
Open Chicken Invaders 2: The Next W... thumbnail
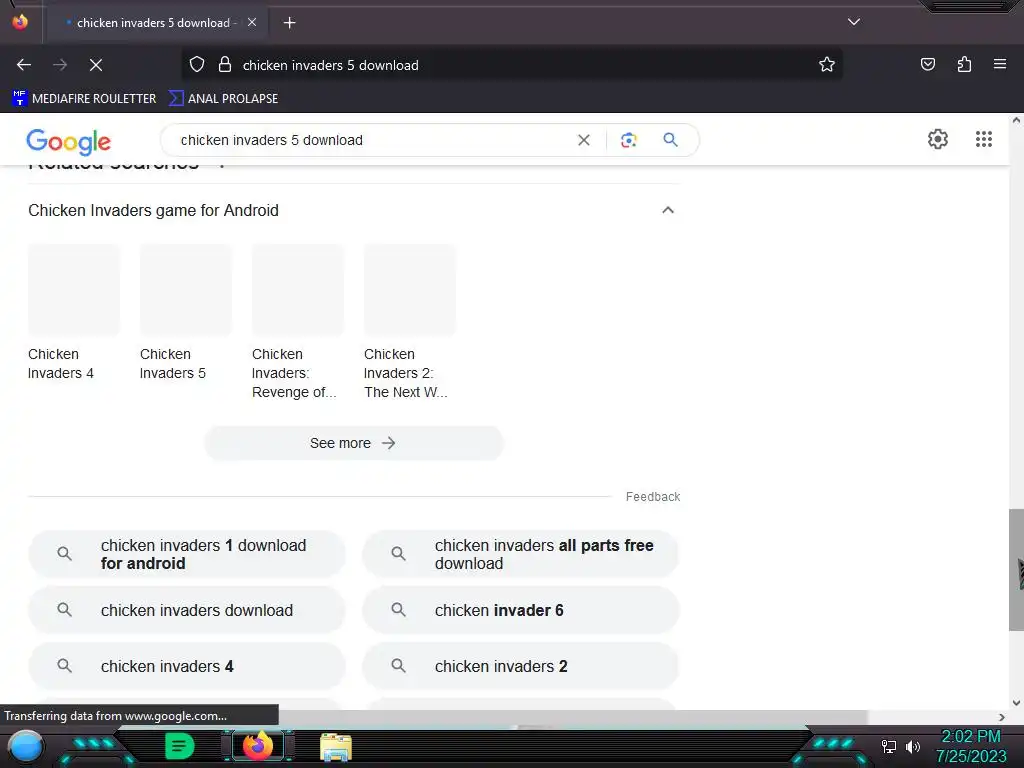(409, 291)
